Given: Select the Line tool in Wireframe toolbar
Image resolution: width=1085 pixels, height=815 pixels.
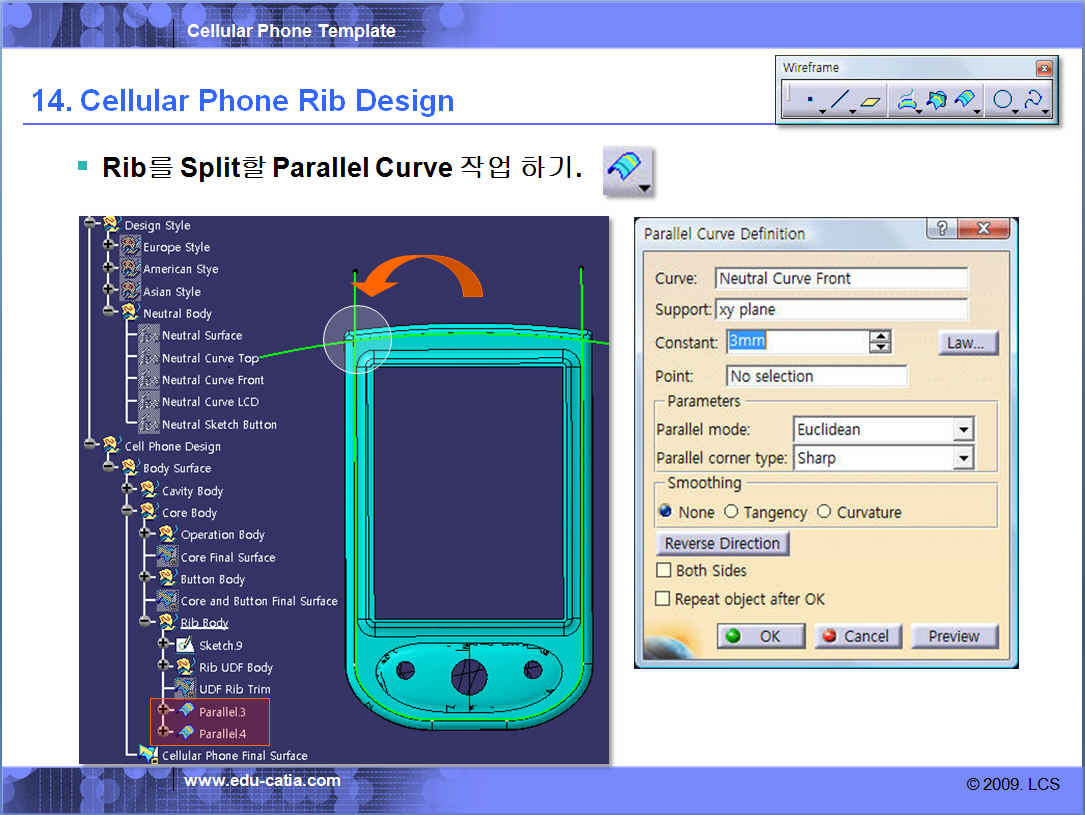Looking at the screenshot, I should click(840, 101).
